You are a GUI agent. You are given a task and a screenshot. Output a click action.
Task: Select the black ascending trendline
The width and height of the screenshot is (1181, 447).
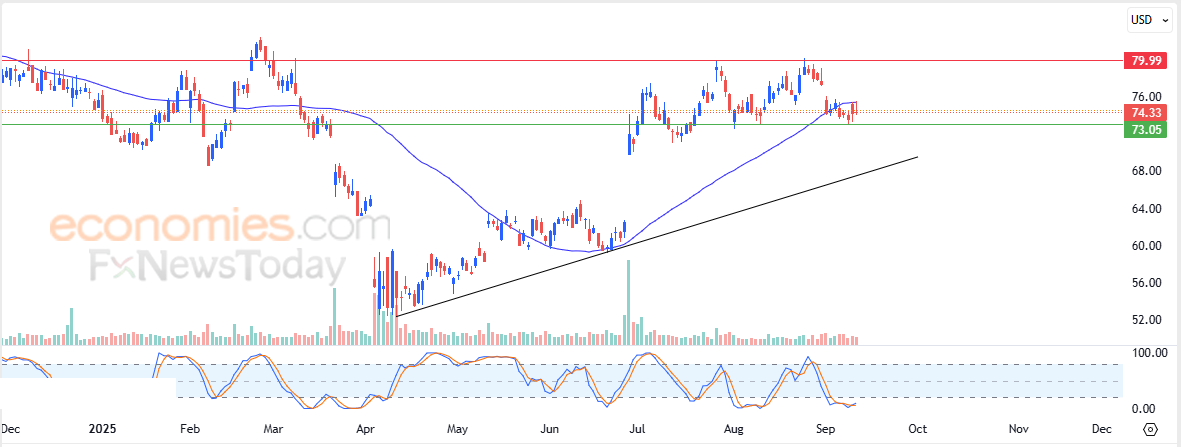[x=655, y=237]
